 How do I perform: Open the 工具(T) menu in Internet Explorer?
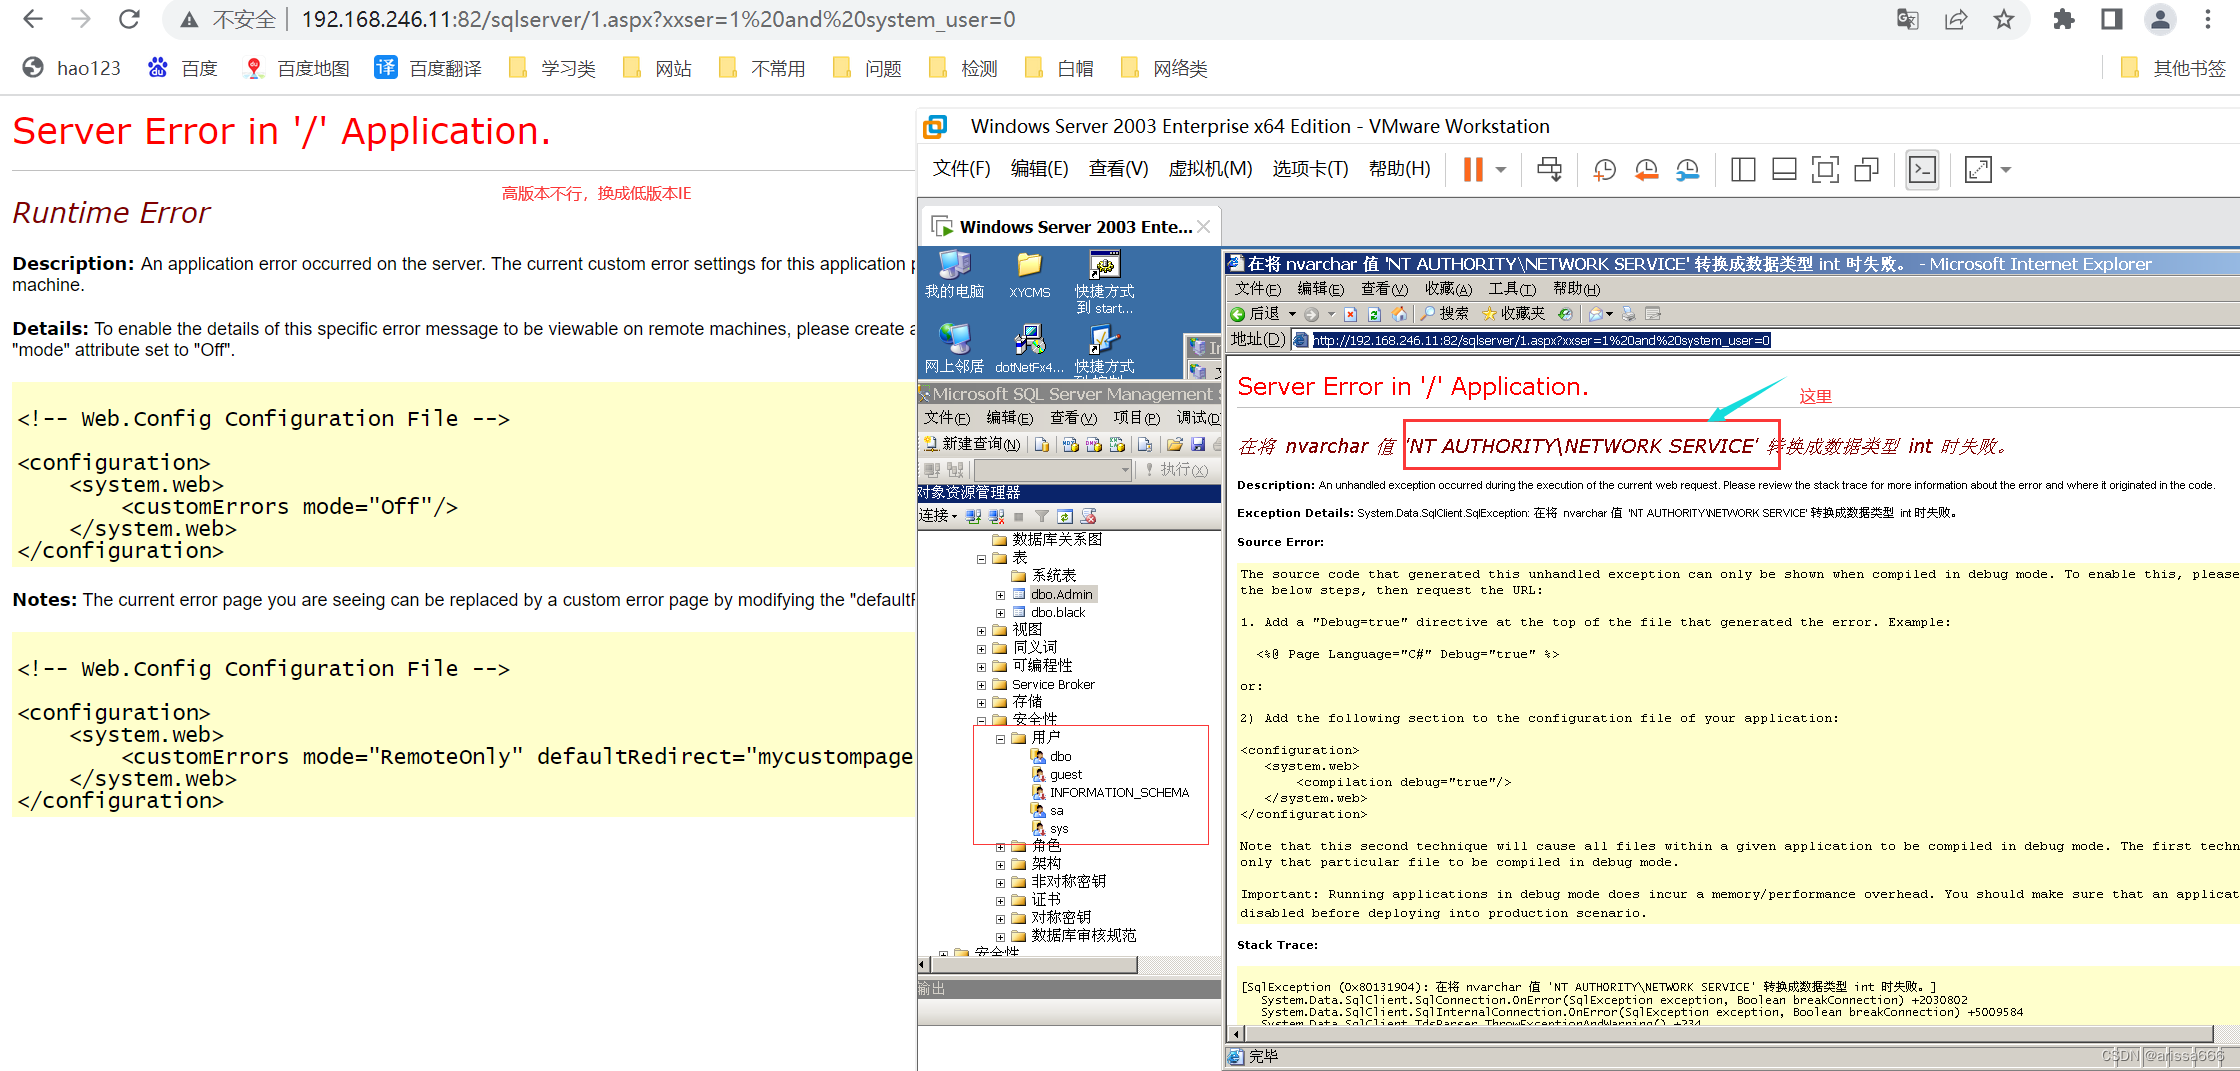[1511, 288]
